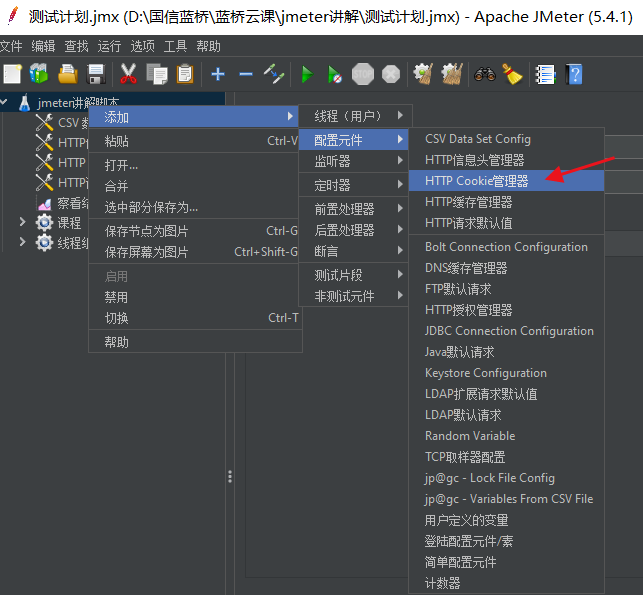Open the 查找 menu

click(76, 46)
